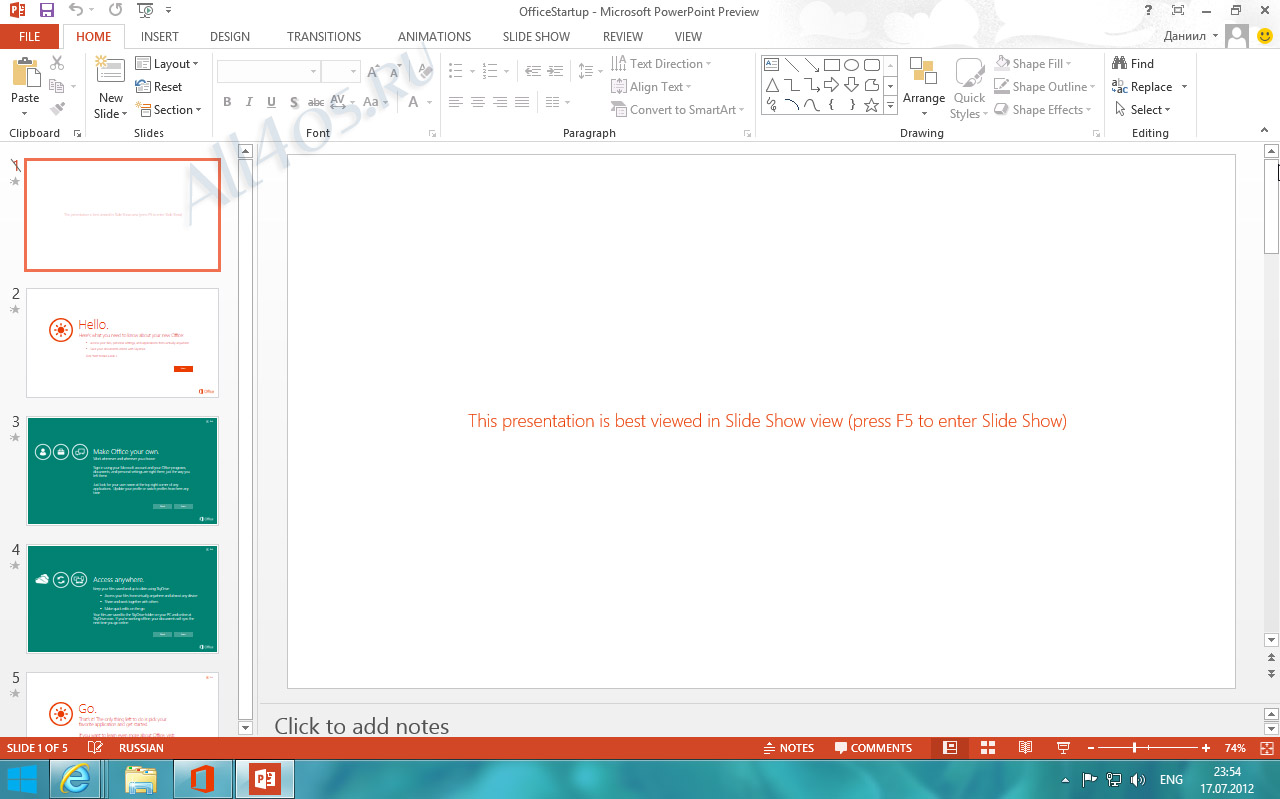Open the Section dropdown

(x=169, y=110)
